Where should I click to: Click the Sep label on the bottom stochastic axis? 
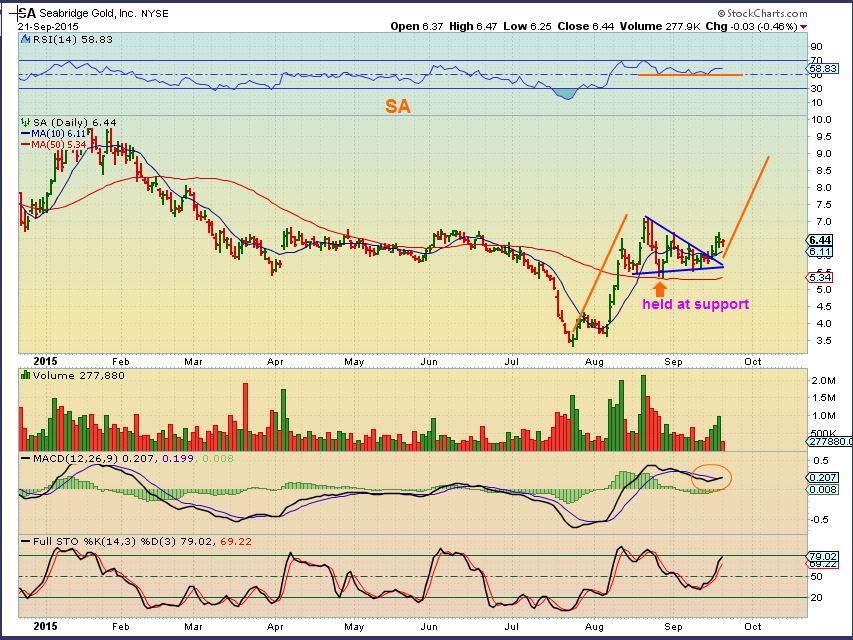pyautogui.click(x=673, y=626)
